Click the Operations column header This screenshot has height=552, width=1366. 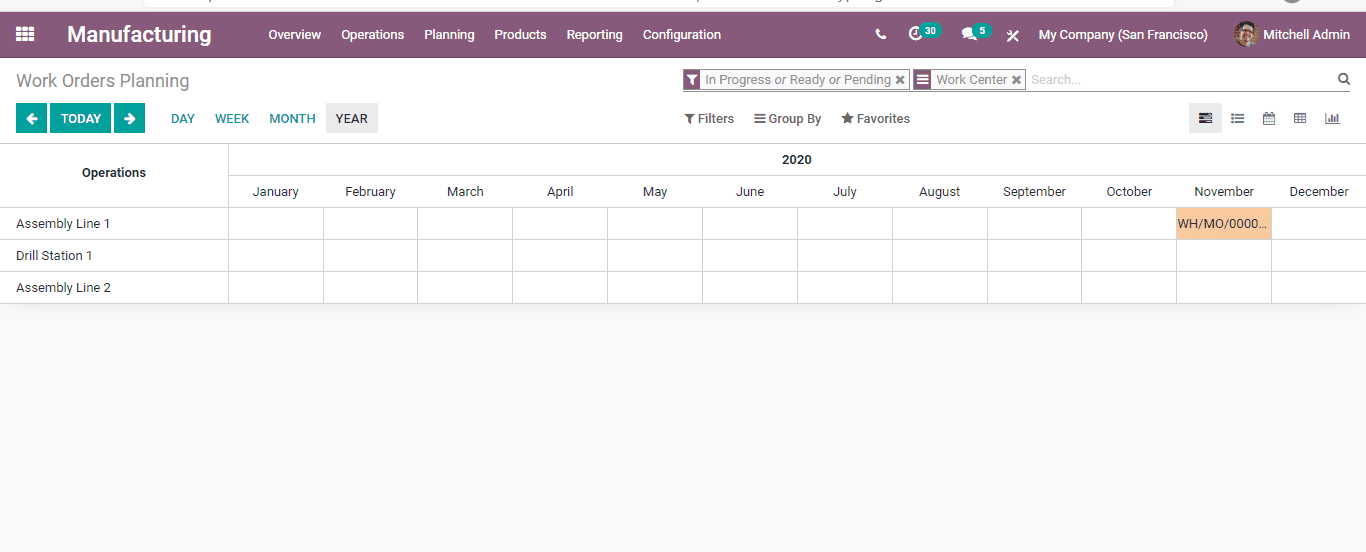coord(114,173)
